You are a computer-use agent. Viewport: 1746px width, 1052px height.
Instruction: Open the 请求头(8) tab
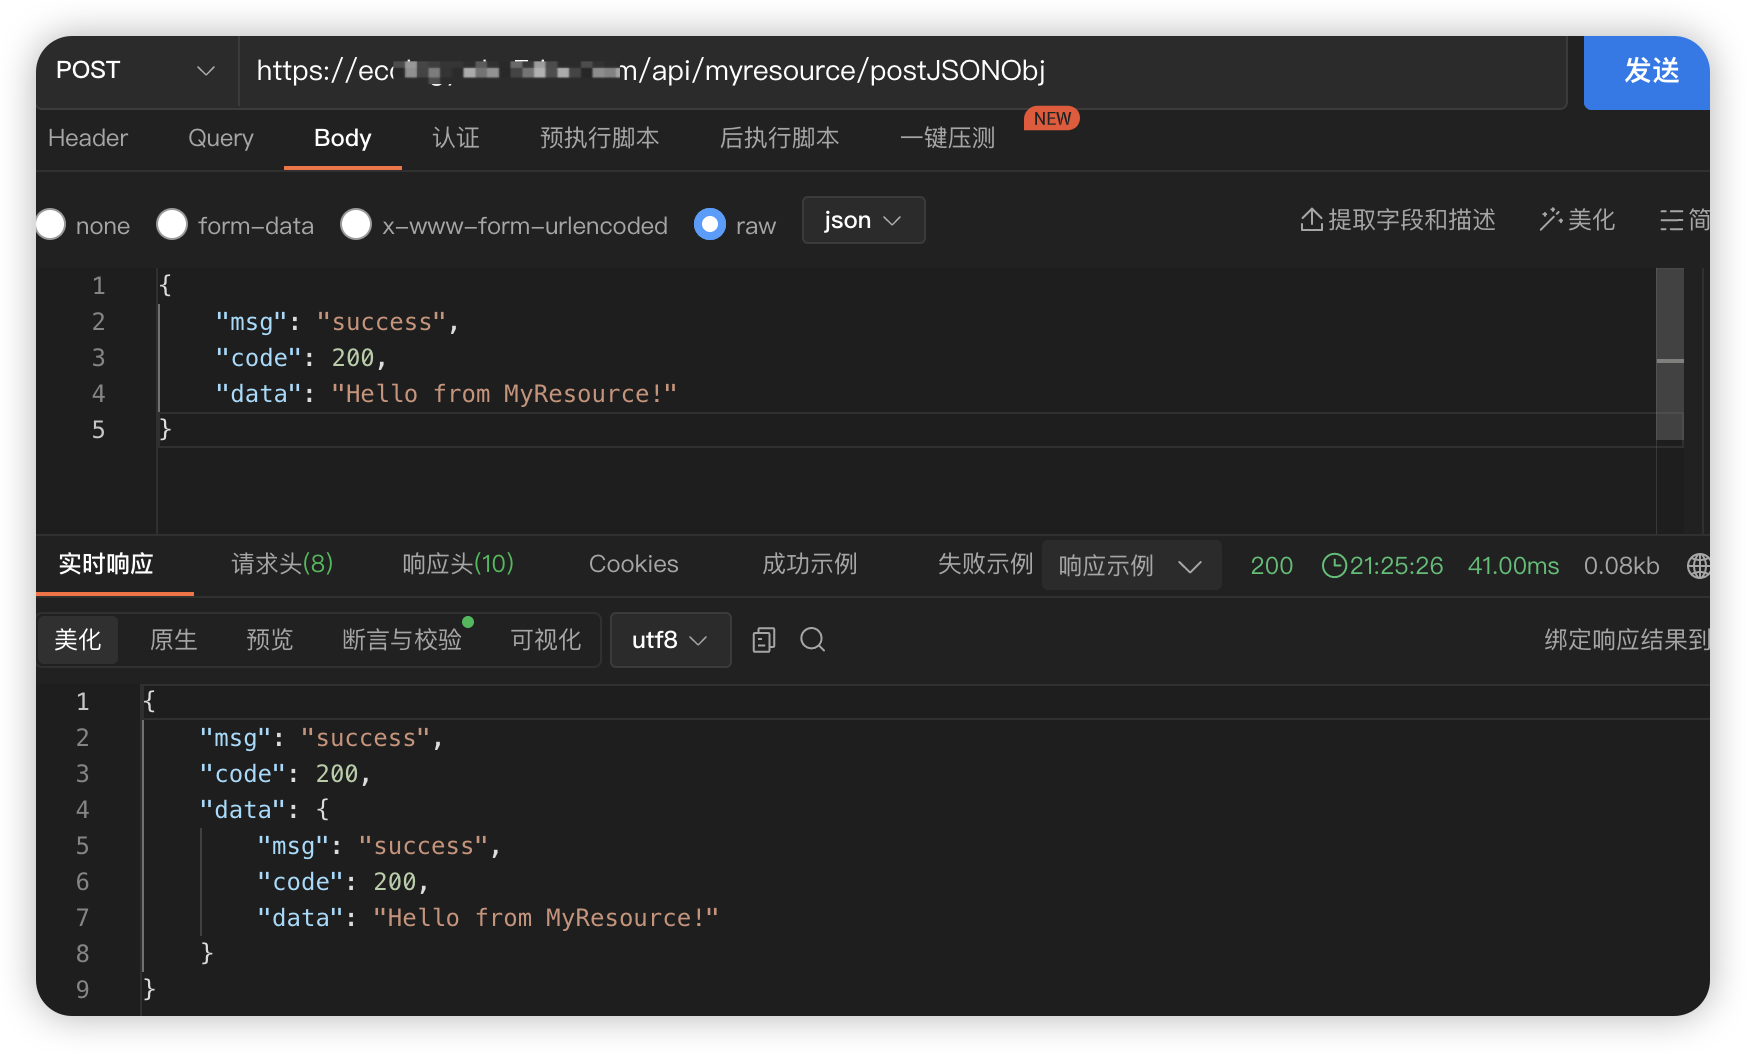282,564
